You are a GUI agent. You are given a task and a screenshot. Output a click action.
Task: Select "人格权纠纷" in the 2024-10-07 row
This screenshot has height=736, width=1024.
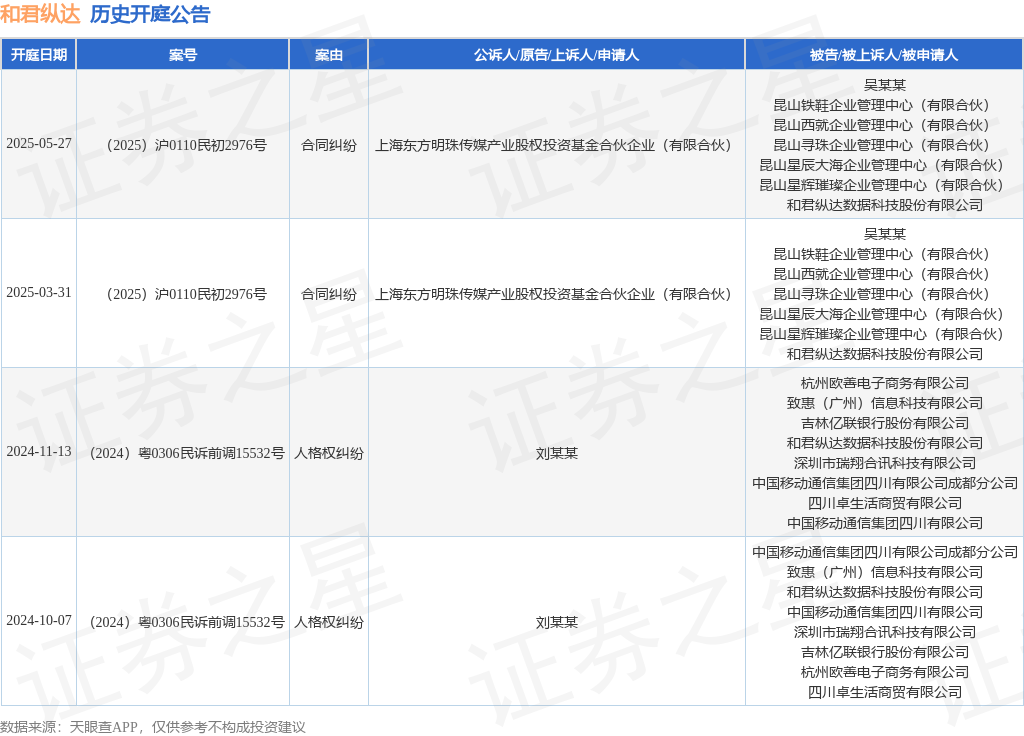pos(328,622)
